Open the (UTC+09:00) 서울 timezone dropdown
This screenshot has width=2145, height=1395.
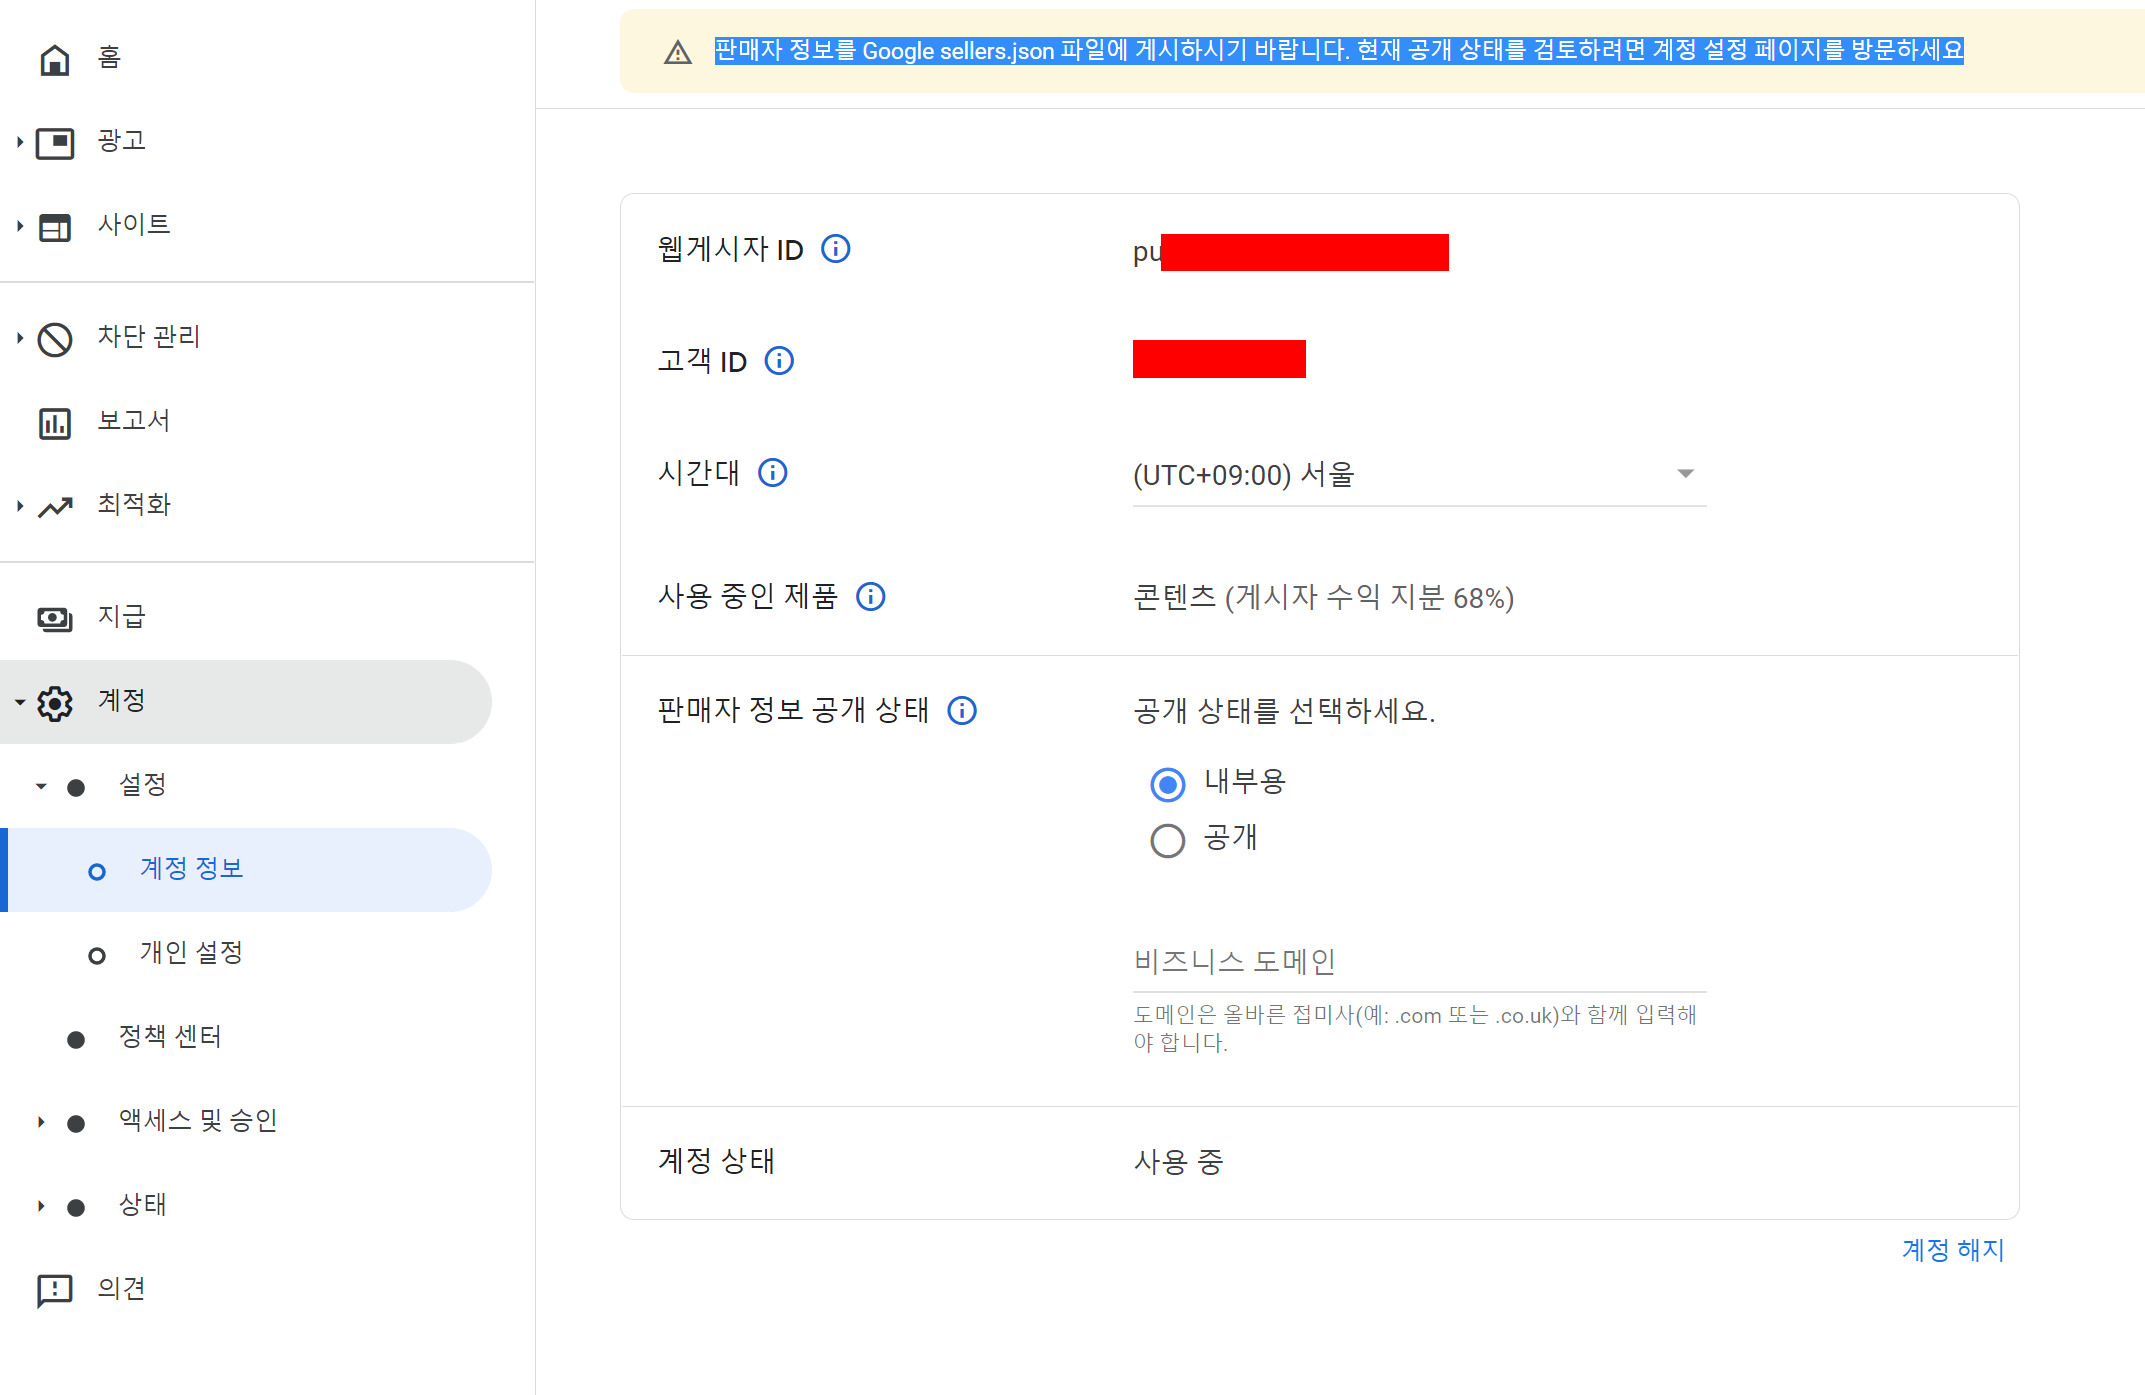click(x=1418, y=475)
